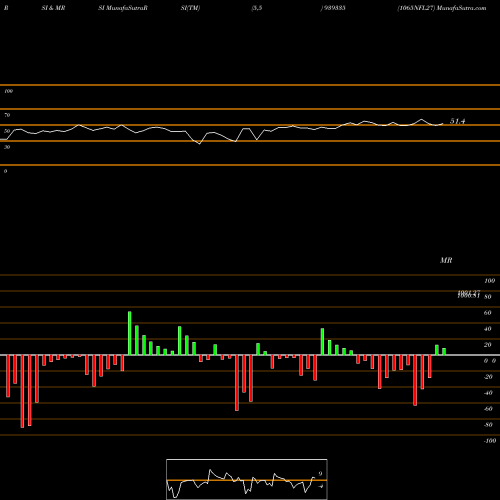Click the MR axis label 20
This screenshot has height=500, width=500.
488,345
